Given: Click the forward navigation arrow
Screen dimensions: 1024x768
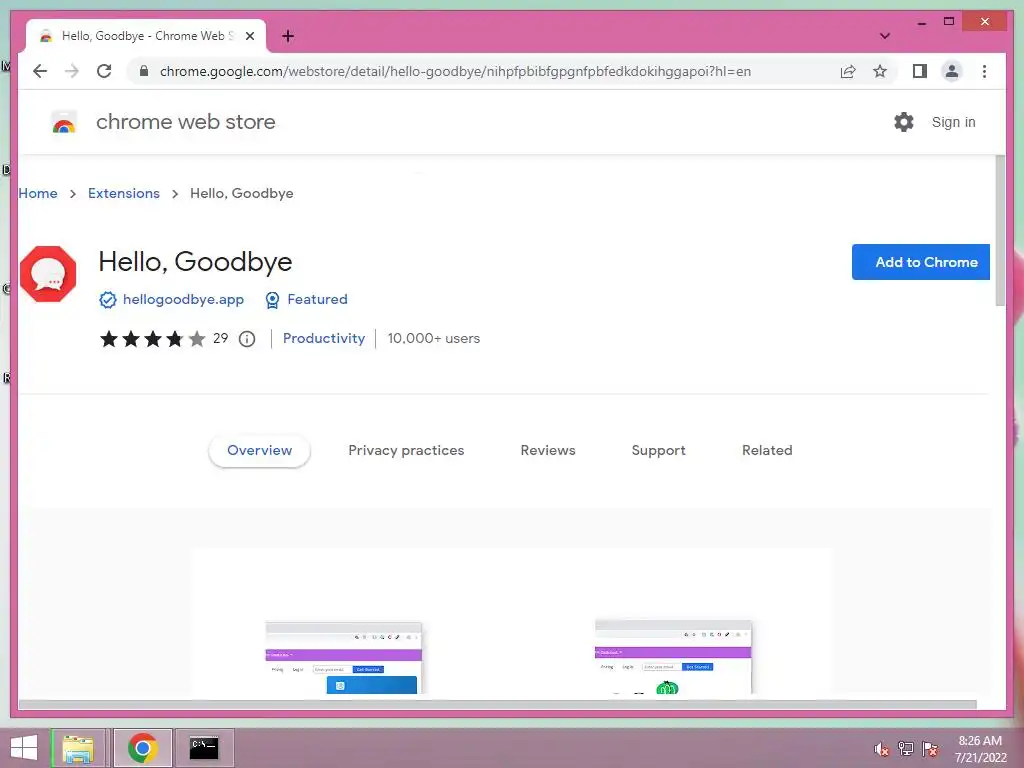Looking at the screenshot, I should (x=72, y=71).
